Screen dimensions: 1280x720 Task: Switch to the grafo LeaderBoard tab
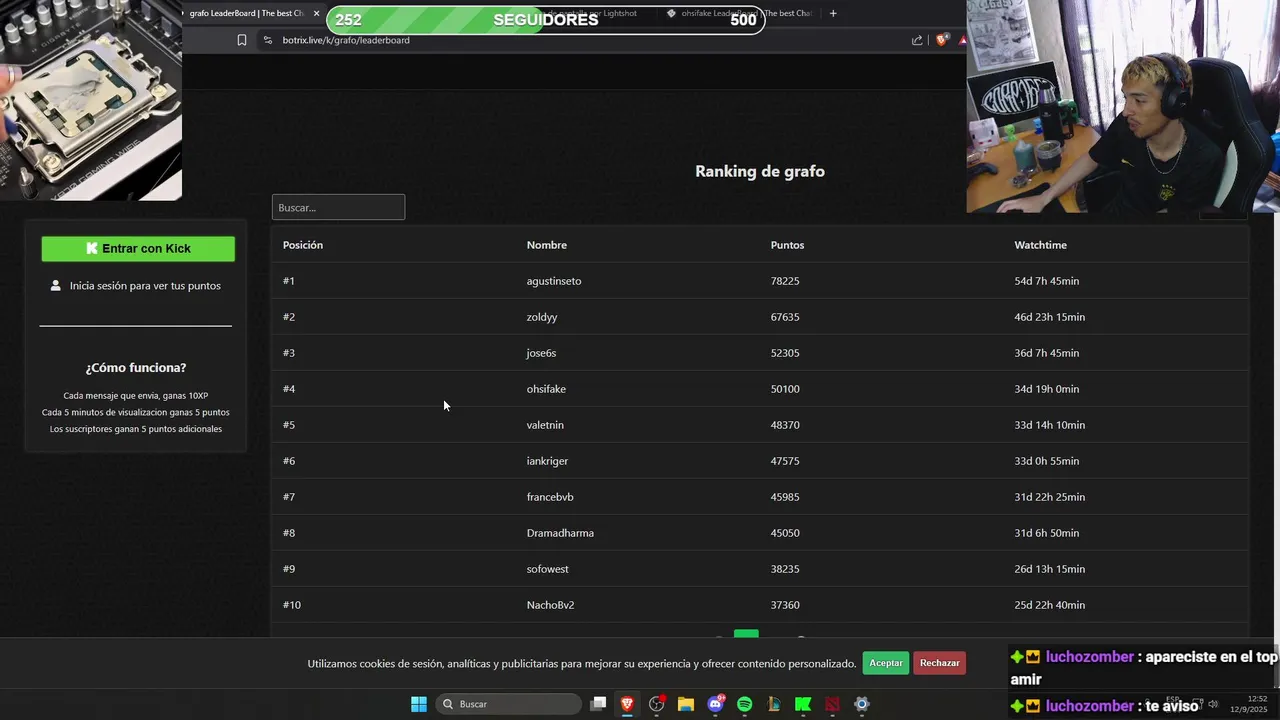coord(245,13)
